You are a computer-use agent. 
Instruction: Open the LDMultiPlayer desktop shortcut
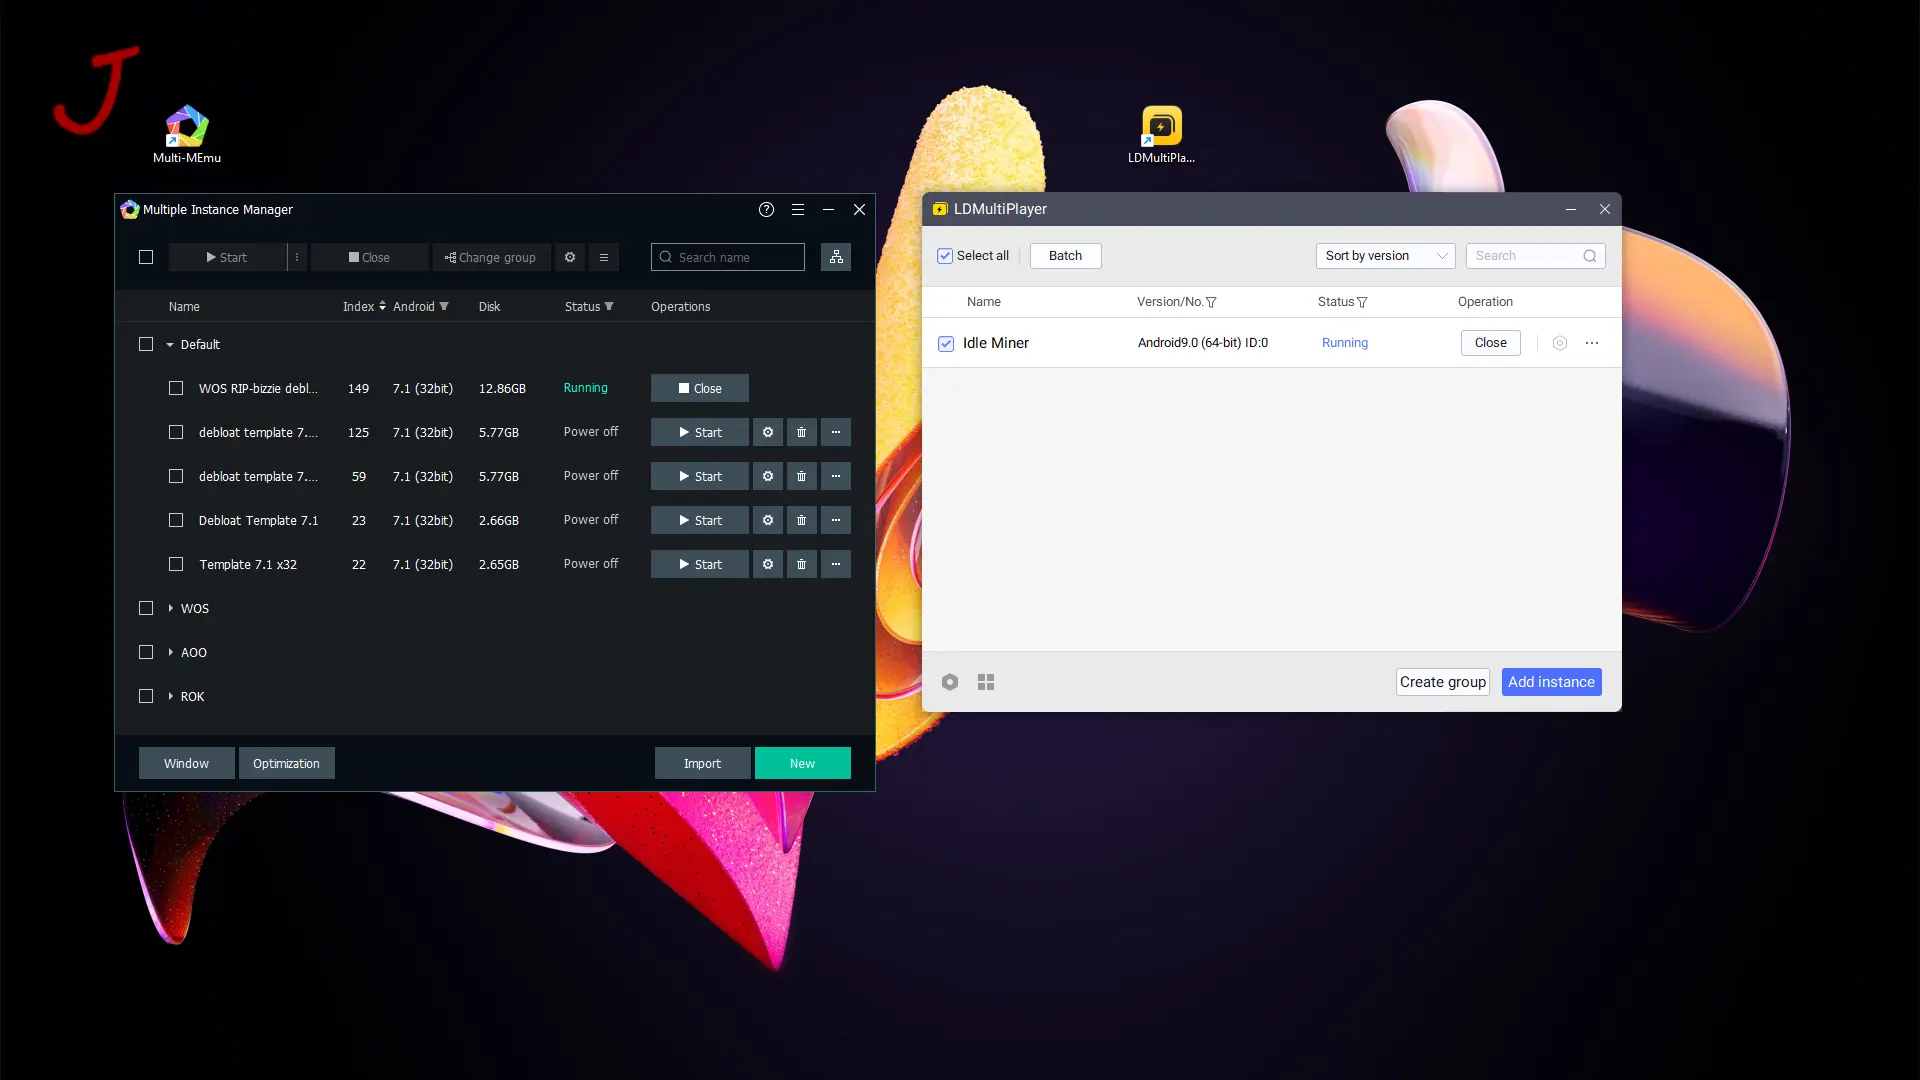pyautogui.click(x=1161, y=134)
